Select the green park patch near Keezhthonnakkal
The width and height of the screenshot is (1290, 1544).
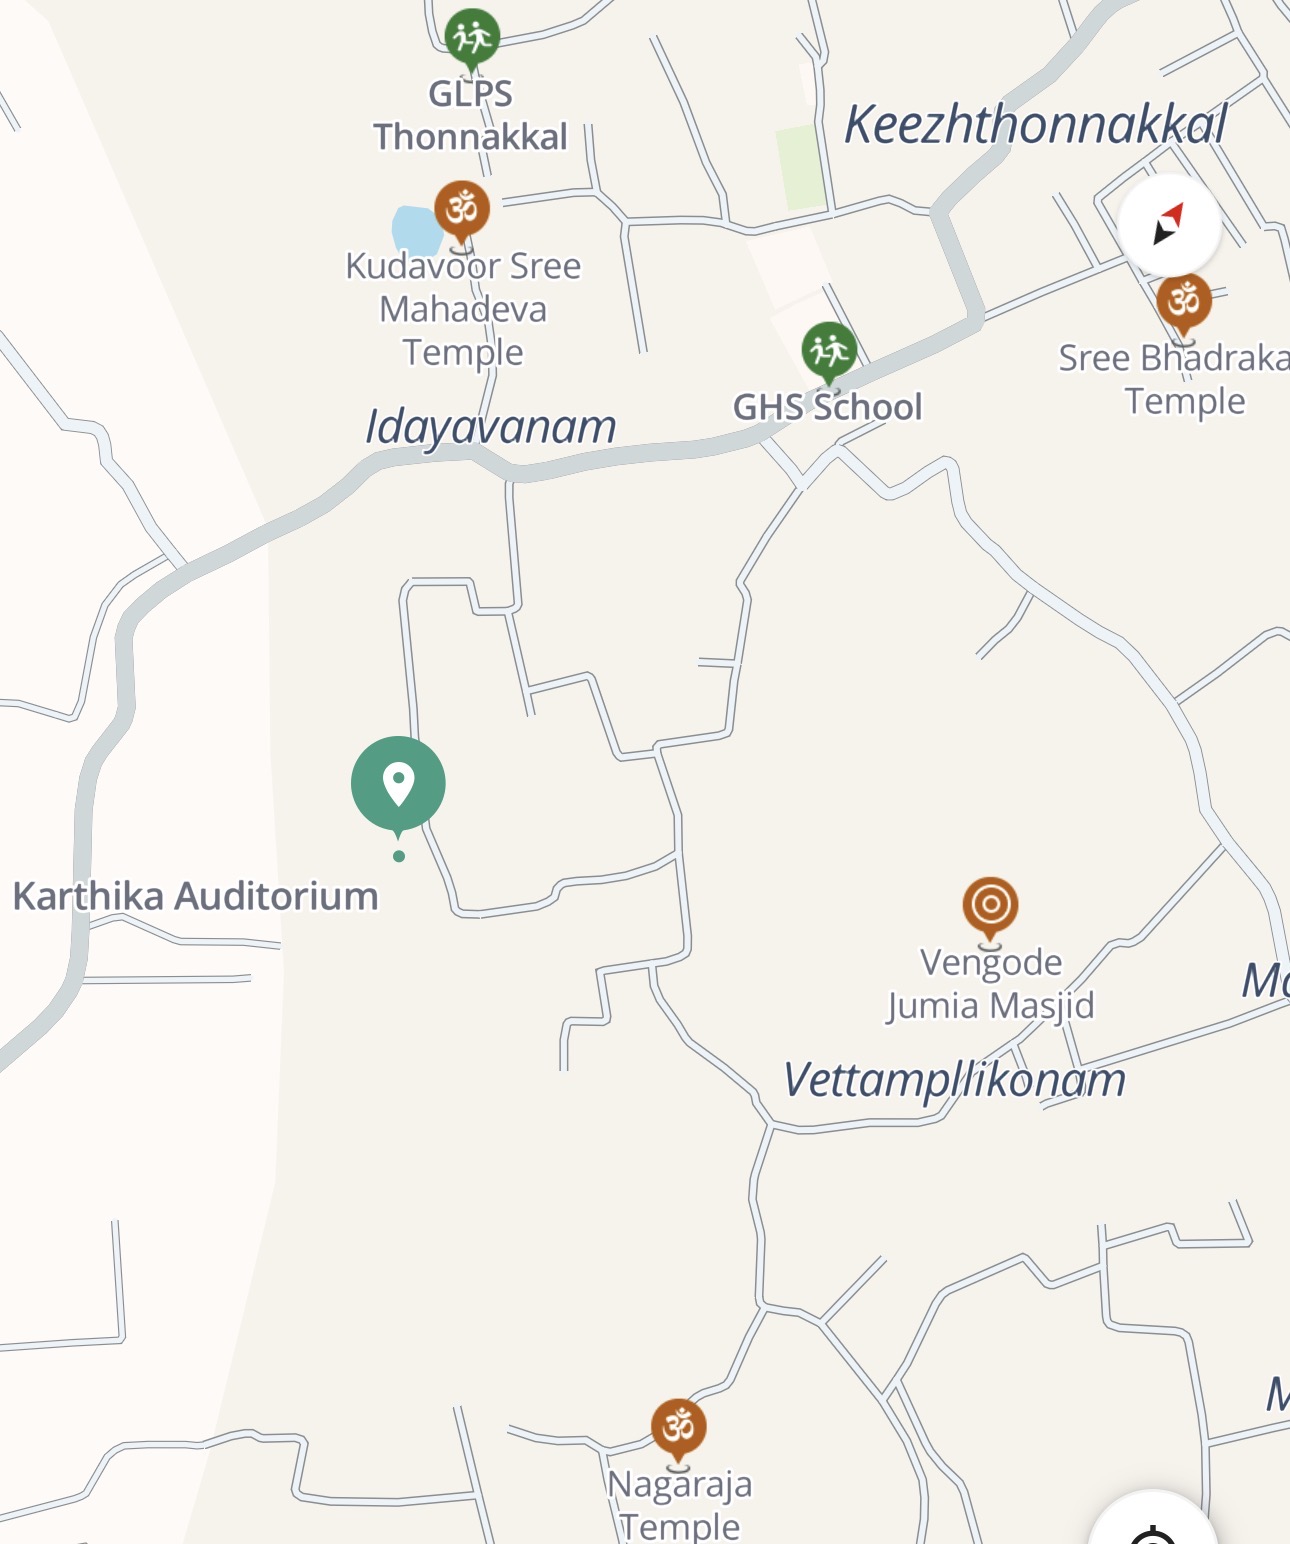click(x=801, y=167)
